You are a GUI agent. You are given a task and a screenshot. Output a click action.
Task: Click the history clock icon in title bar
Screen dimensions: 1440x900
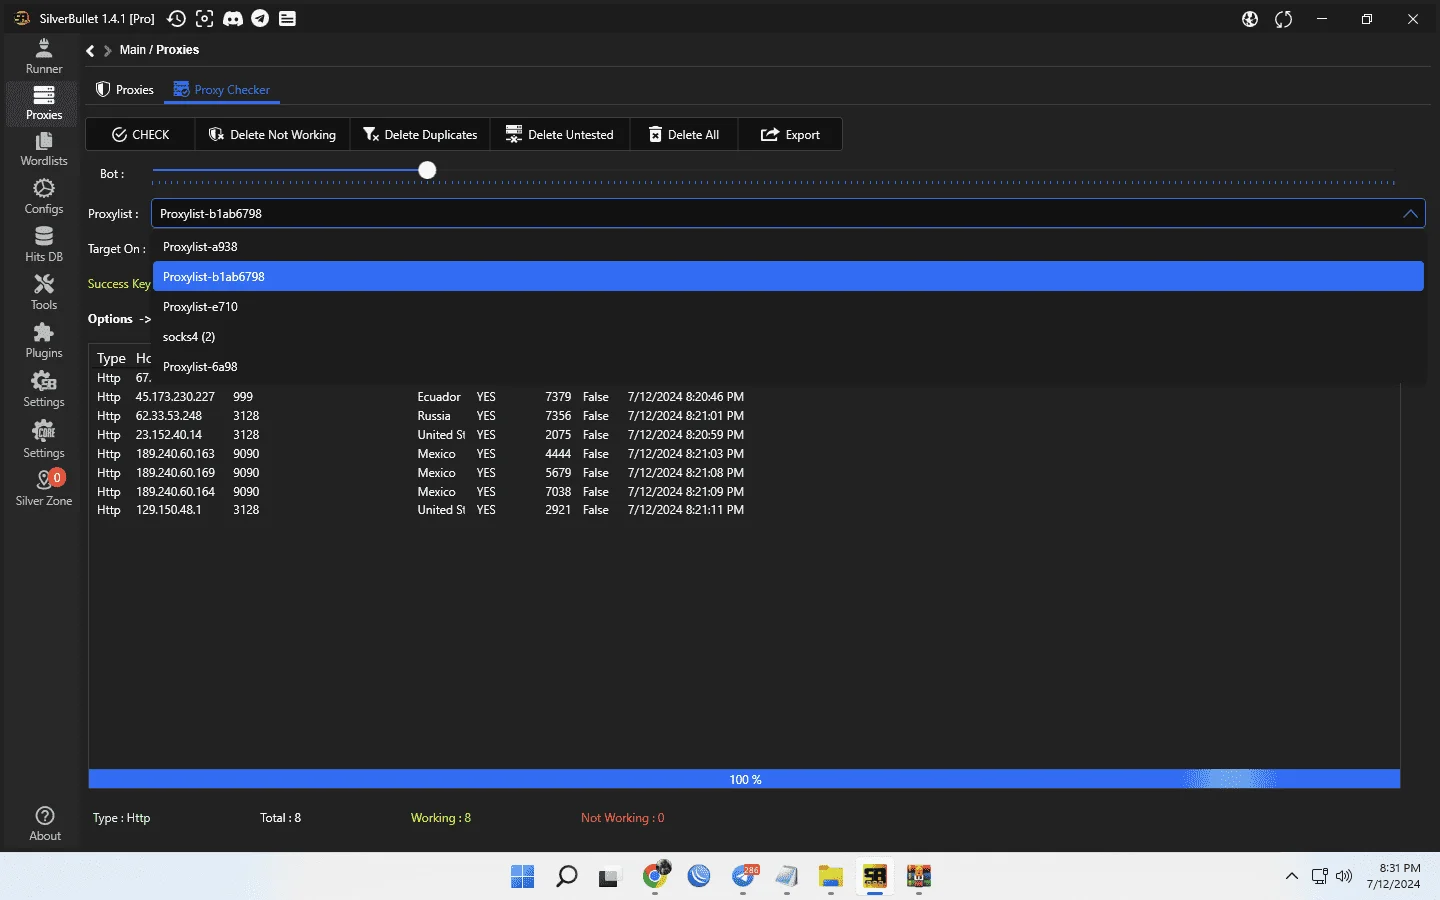coord(176,19)
